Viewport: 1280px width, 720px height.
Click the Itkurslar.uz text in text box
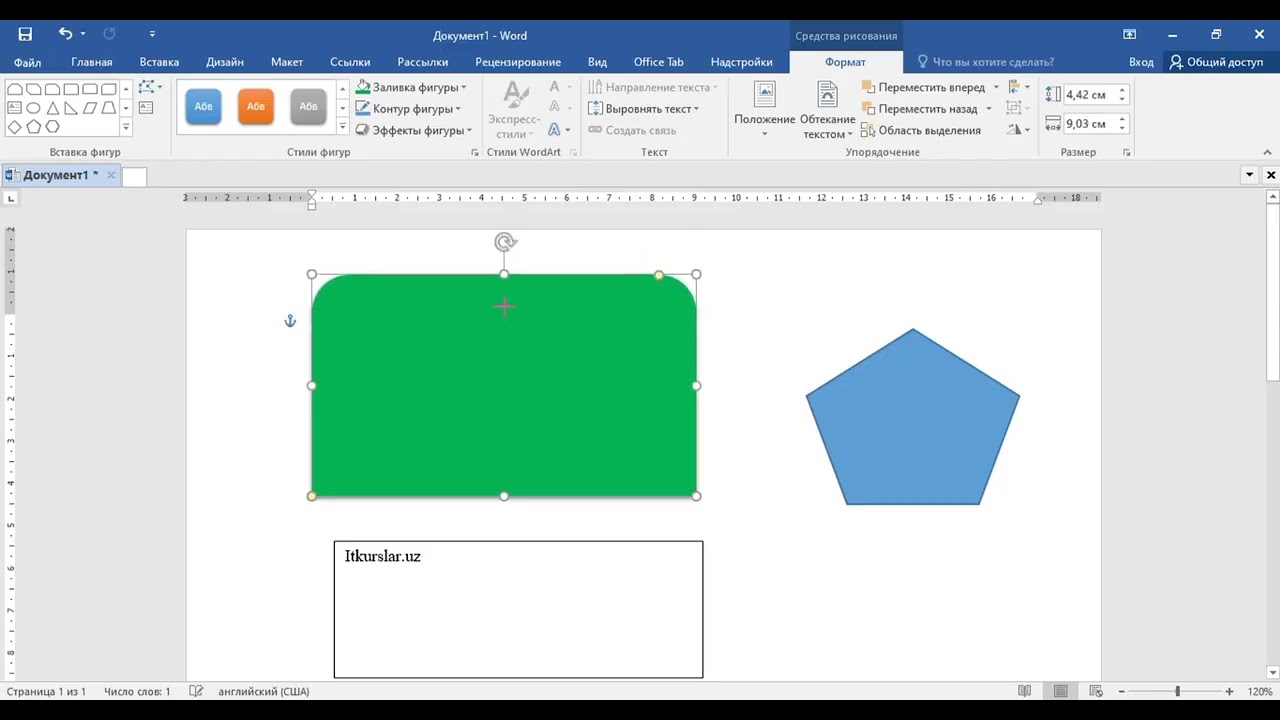click(x=382, y=556)
